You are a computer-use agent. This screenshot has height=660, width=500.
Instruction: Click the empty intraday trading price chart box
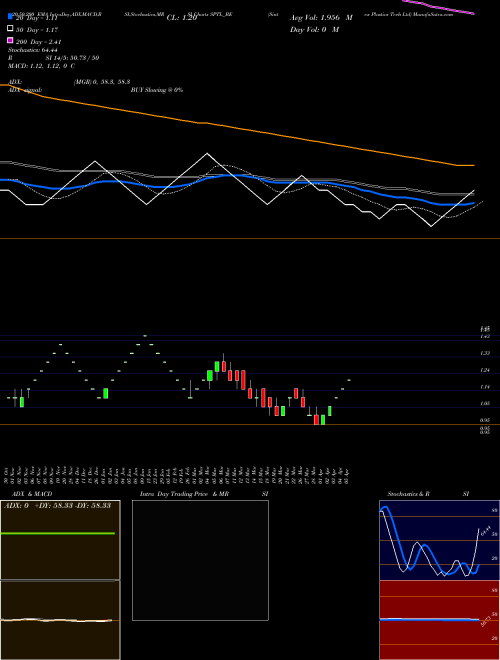point(200,560)
